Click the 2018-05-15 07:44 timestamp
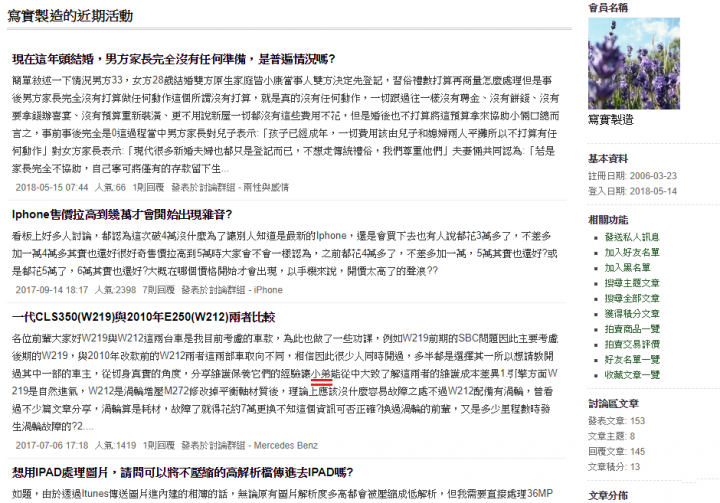720x503 pixels. [51, 187]
